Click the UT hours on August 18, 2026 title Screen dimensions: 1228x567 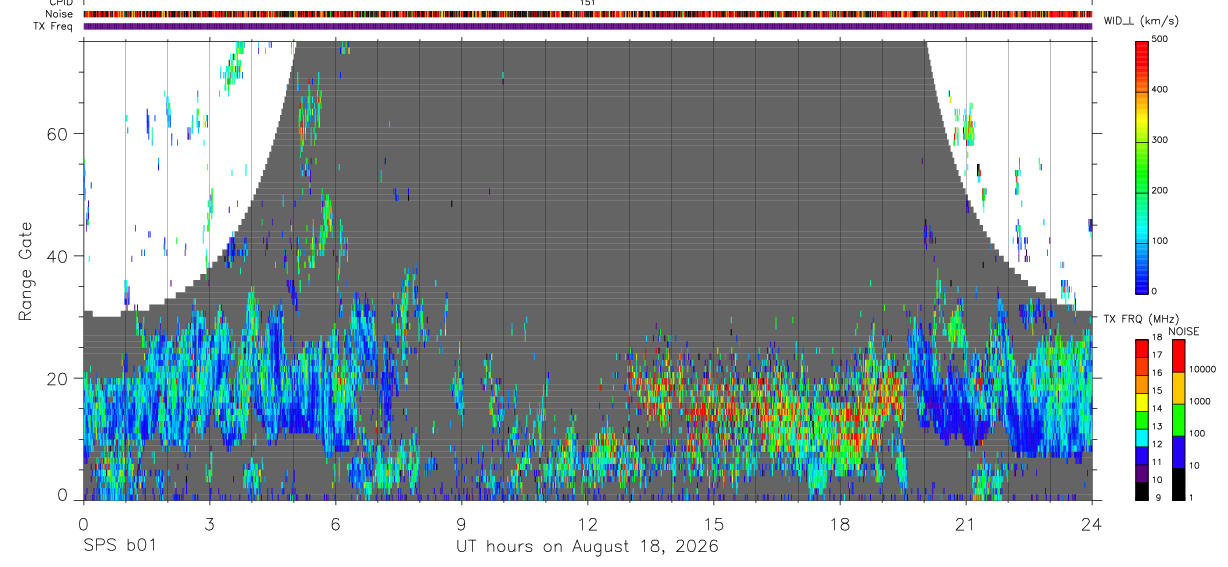point(587,547)
